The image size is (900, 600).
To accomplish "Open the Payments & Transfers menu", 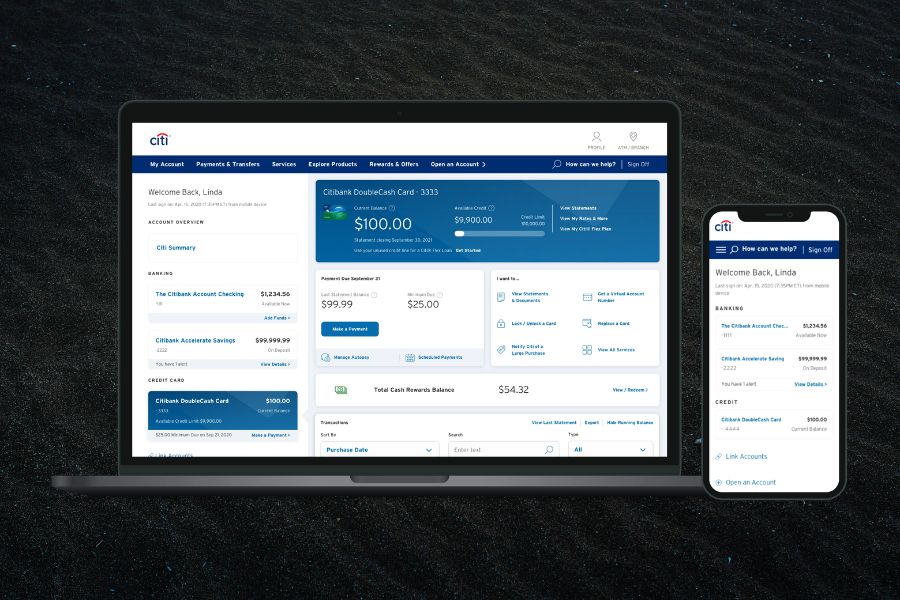I will (x=227, y=164).
